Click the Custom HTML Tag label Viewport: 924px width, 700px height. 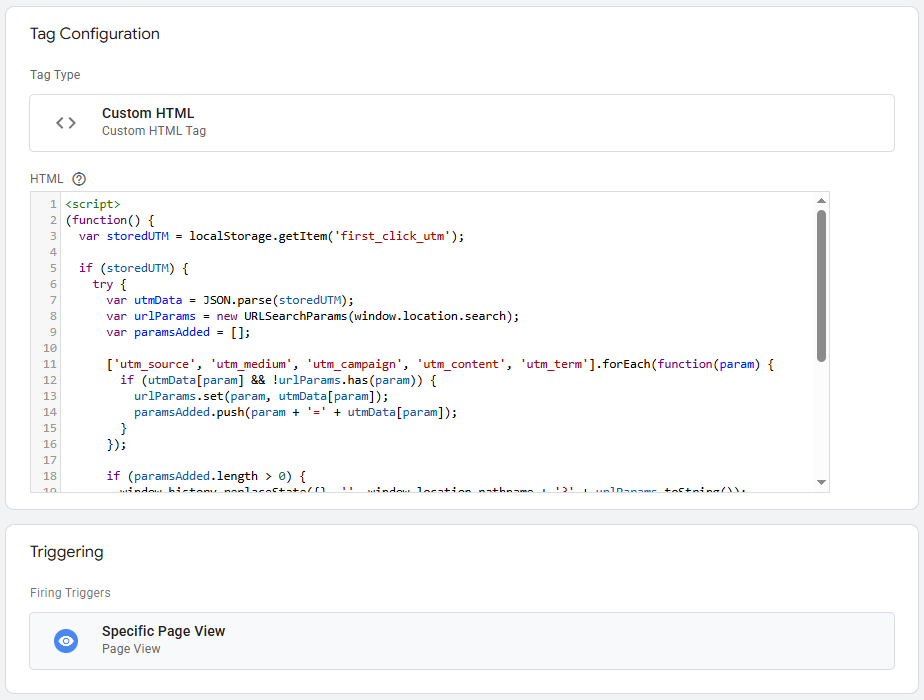[x=152, y=131]
